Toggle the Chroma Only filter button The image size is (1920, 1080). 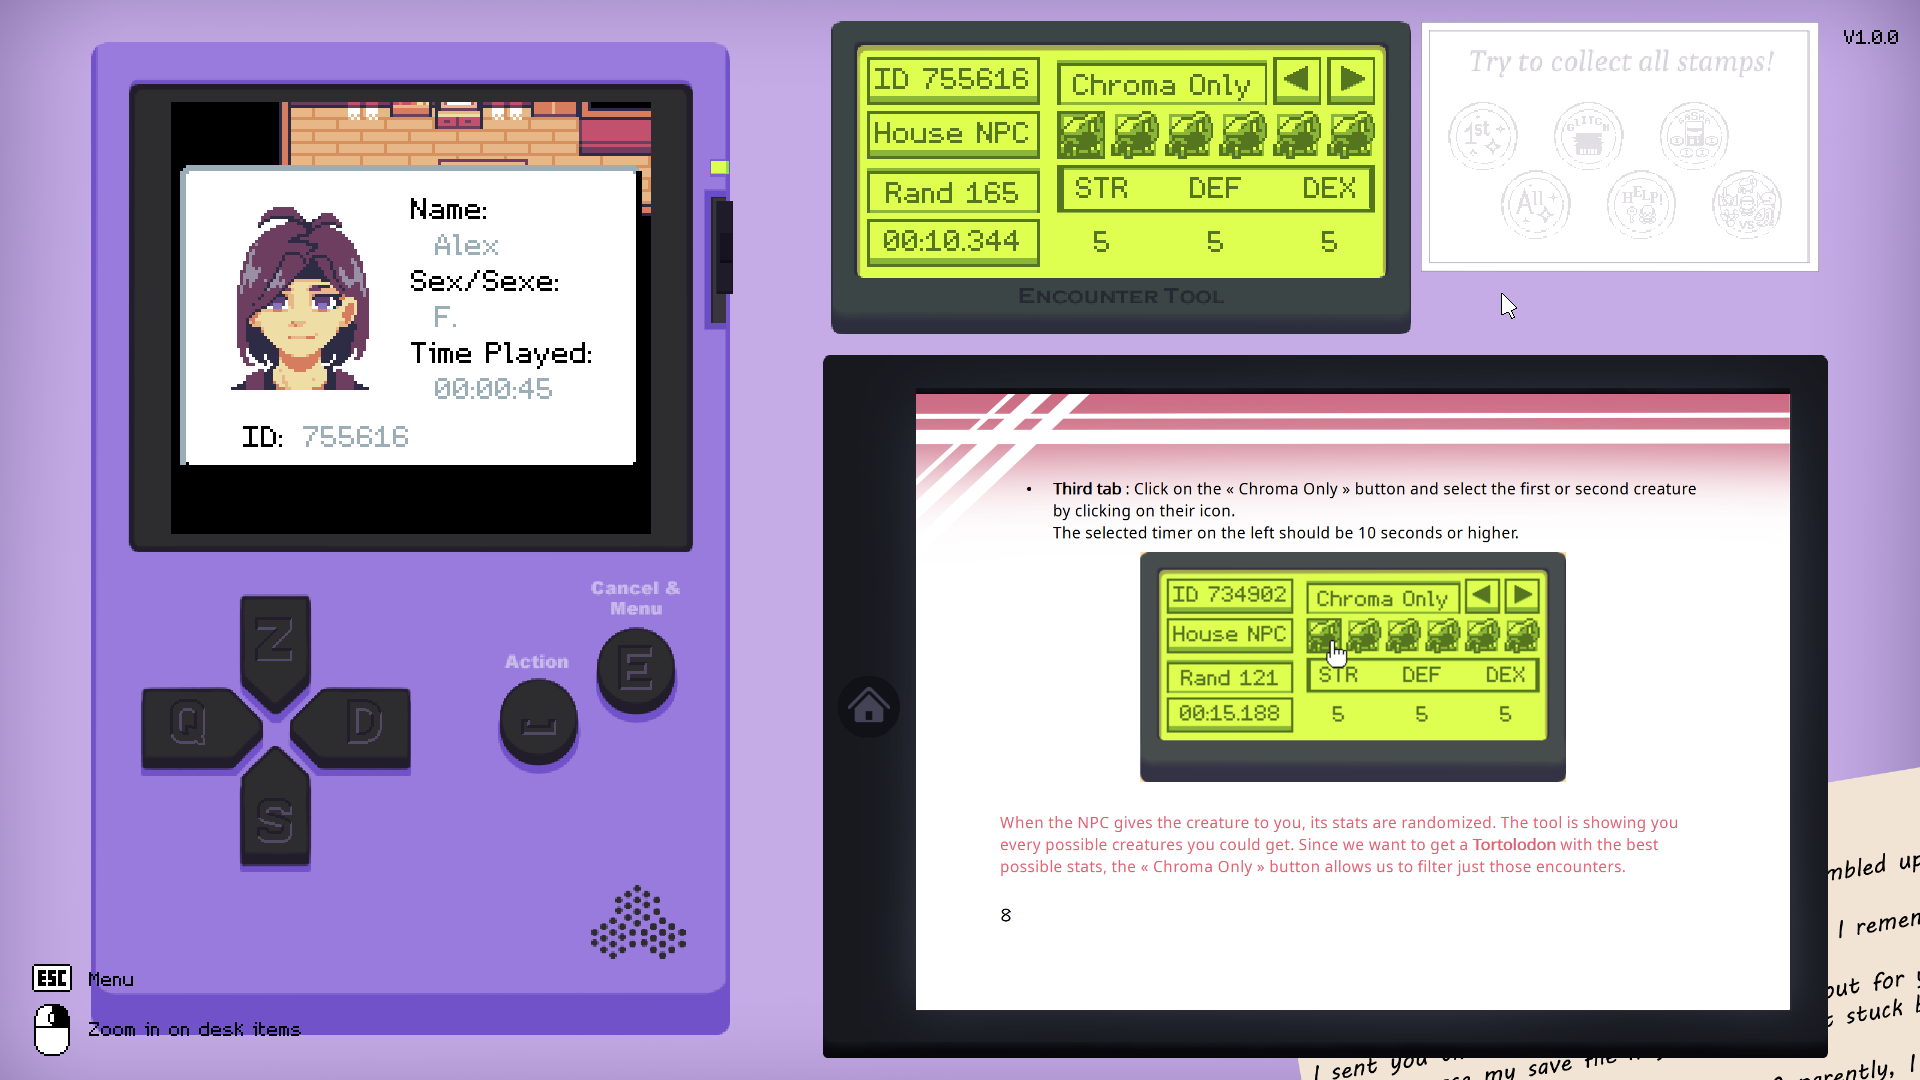pos(1161,85)
